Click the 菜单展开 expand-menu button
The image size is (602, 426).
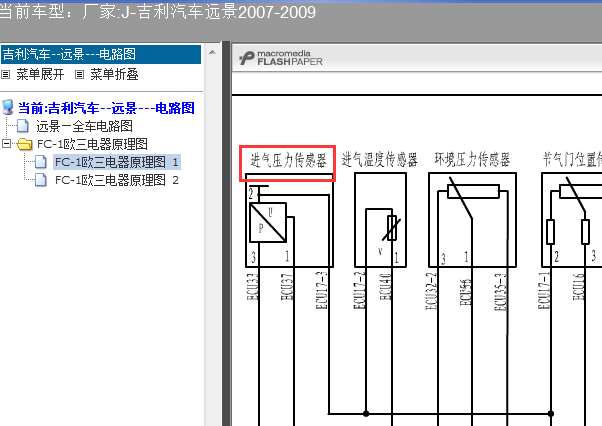(x=40, y=74)
